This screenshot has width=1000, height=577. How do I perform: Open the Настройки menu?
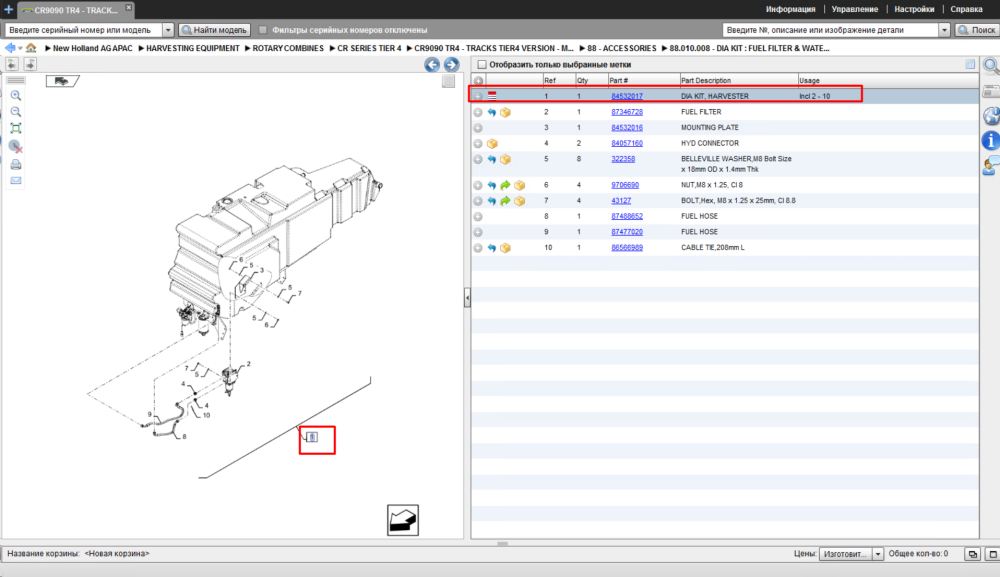tap(914, 10)
